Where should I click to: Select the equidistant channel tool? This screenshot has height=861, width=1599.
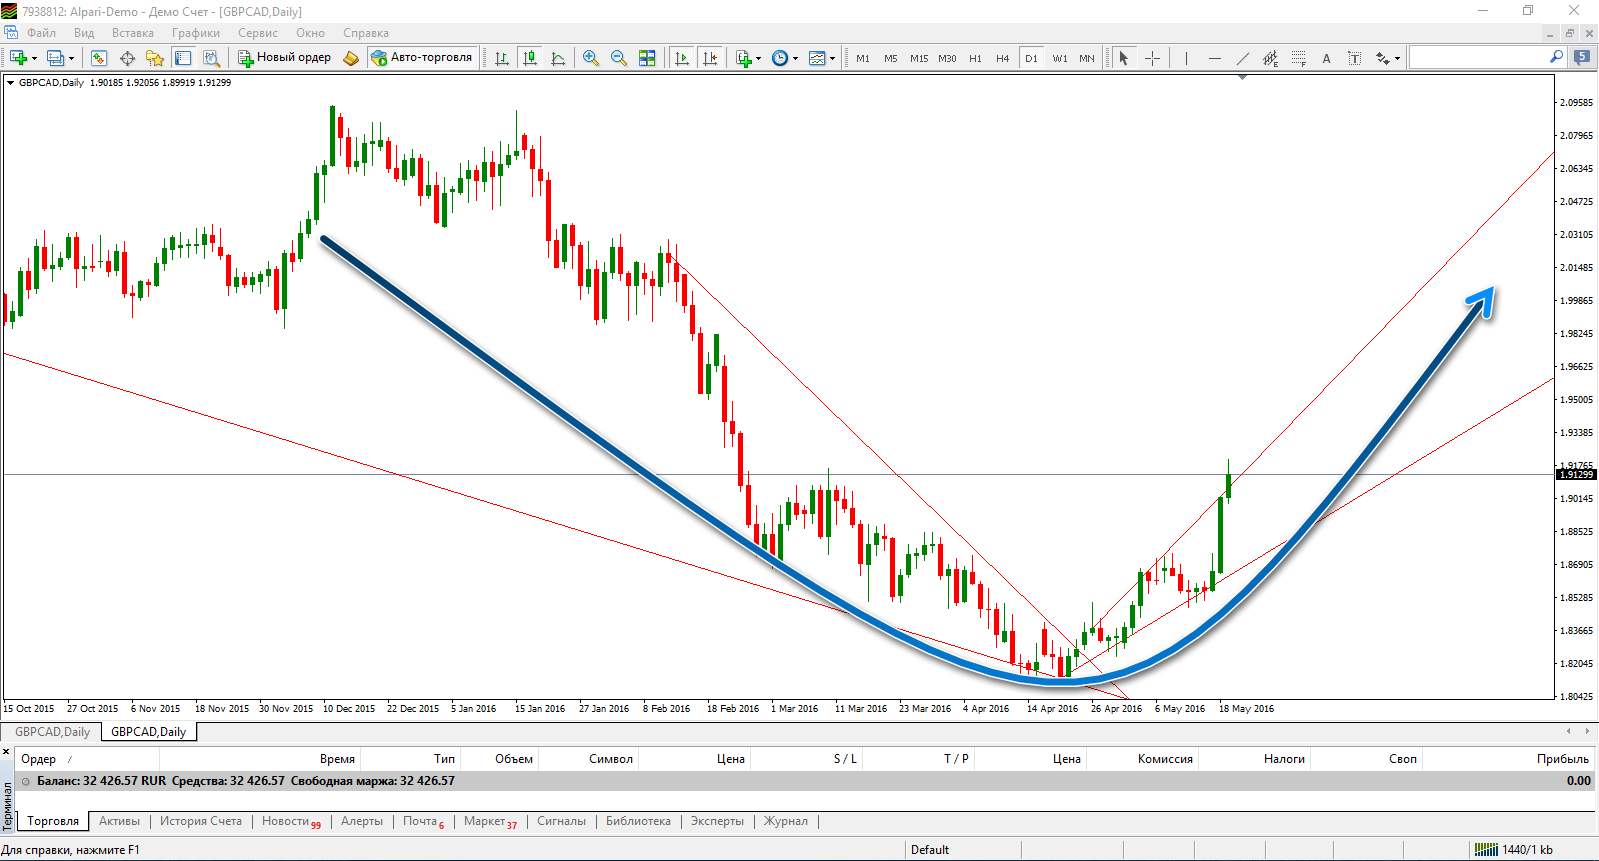click(1270, 58)
